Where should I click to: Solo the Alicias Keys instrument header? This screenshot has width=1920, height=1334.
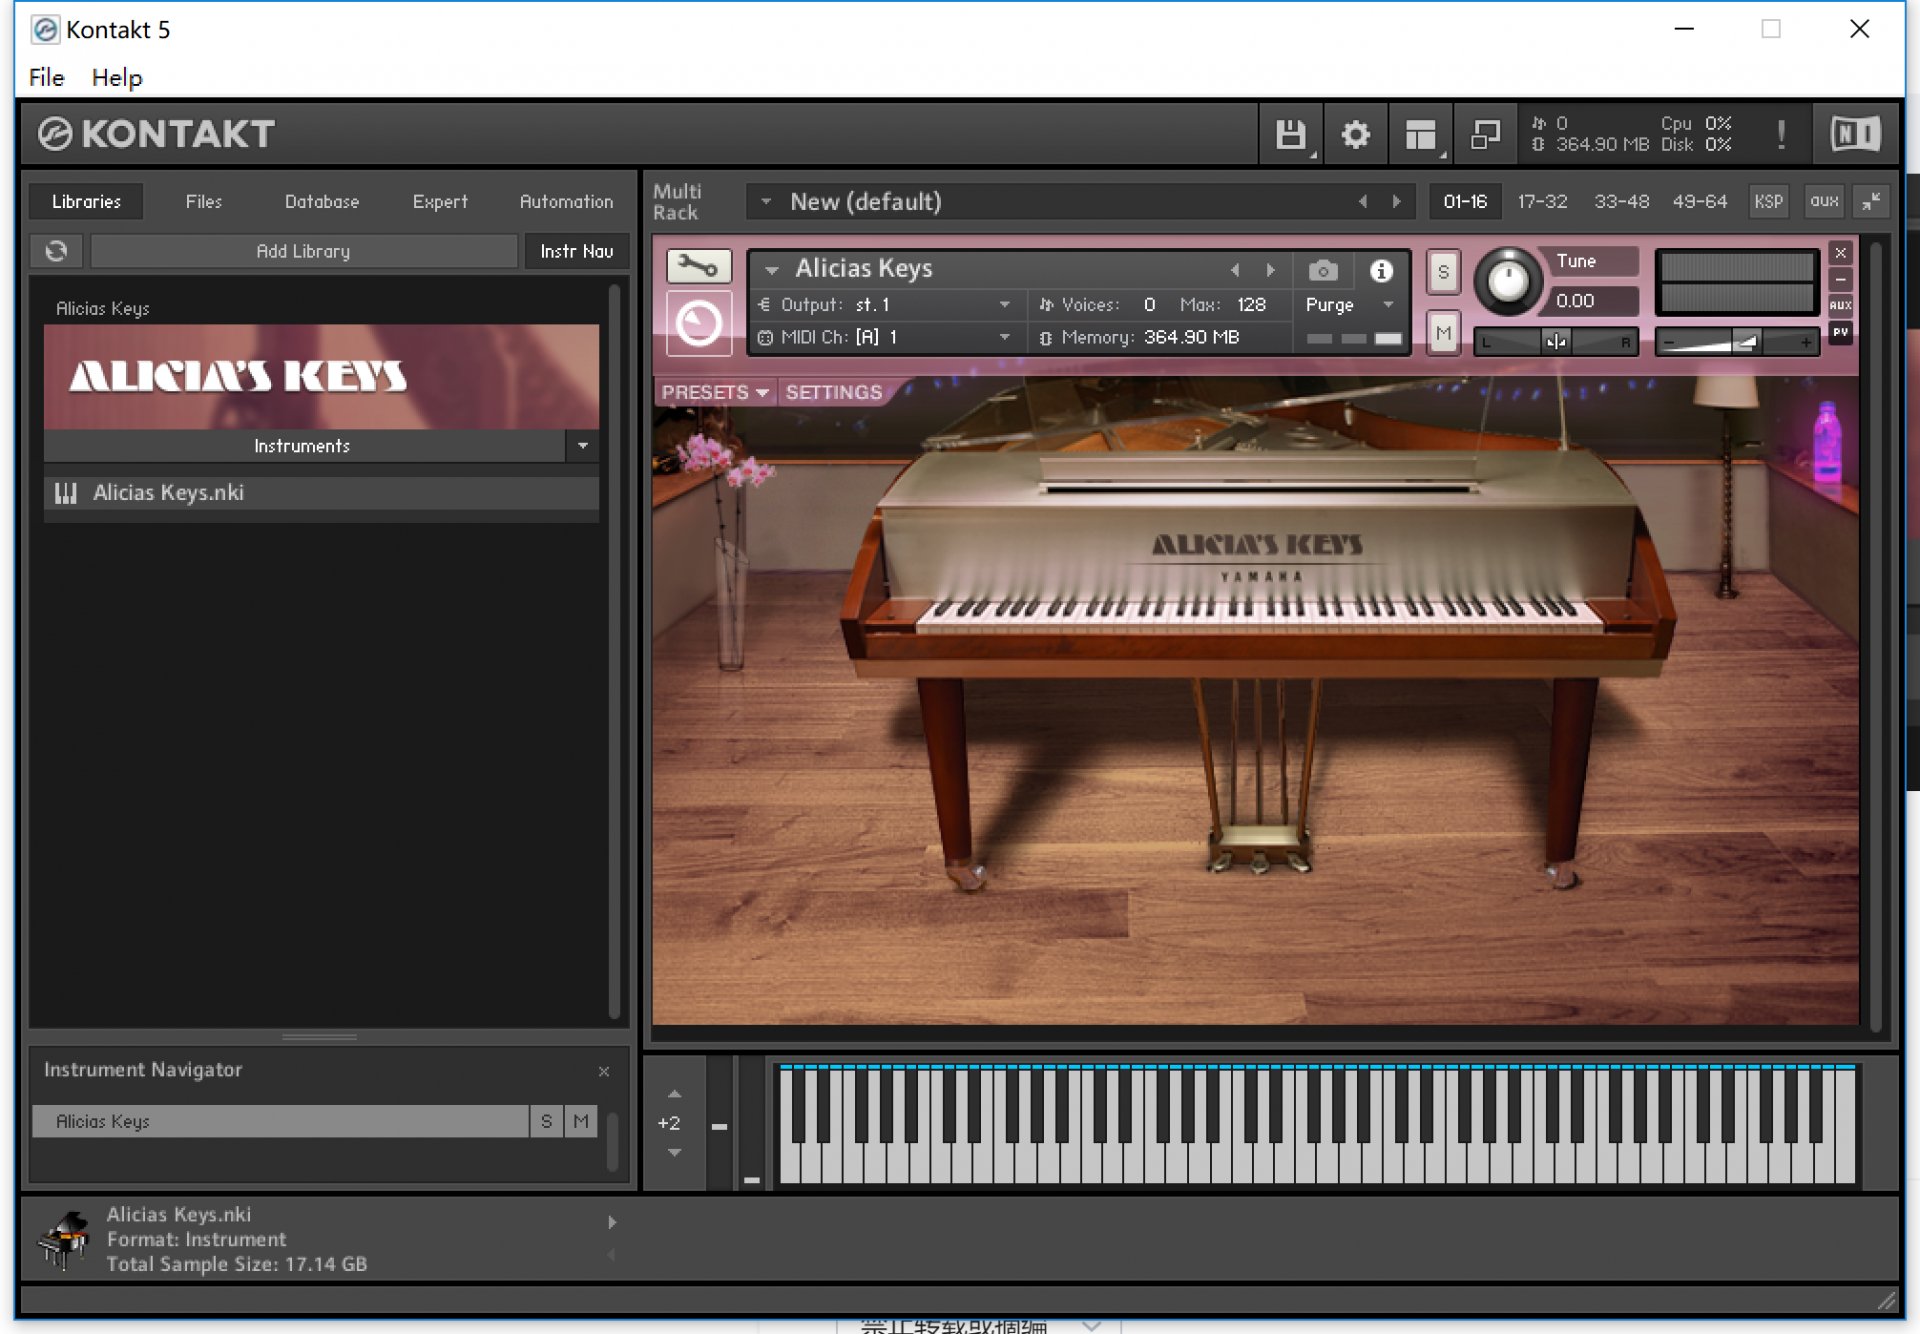[x=1443, y=272]
